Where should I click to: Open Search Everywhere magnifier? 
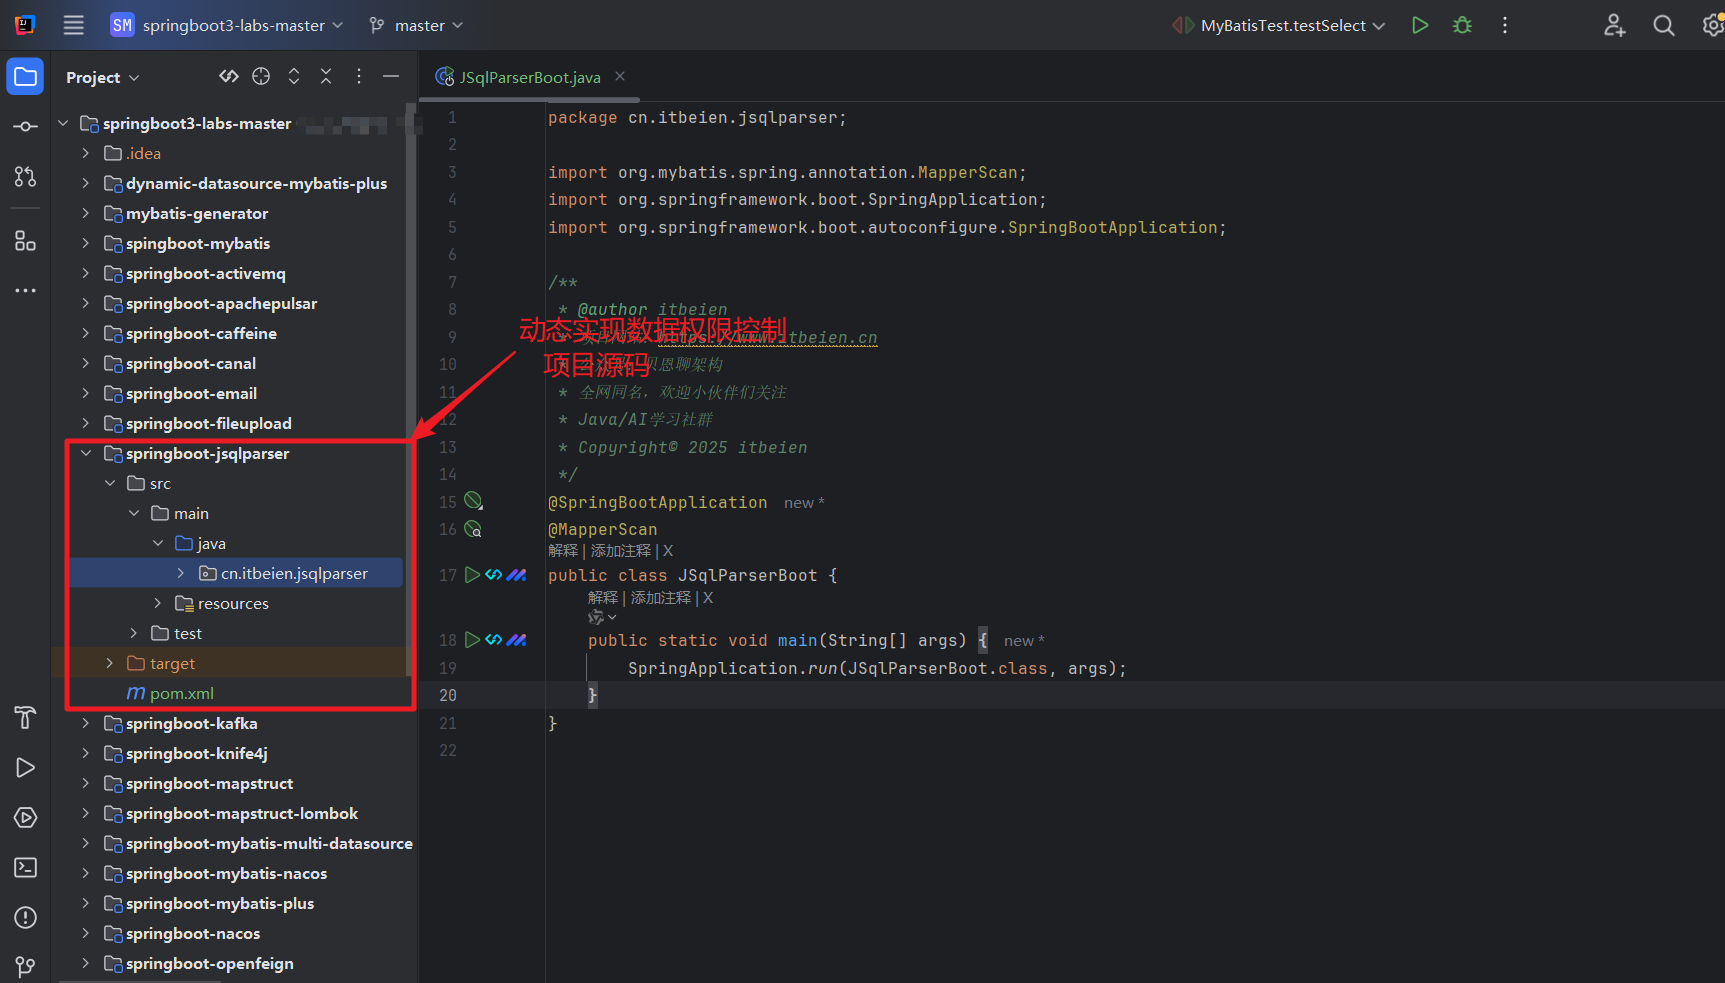point(1663,25)
